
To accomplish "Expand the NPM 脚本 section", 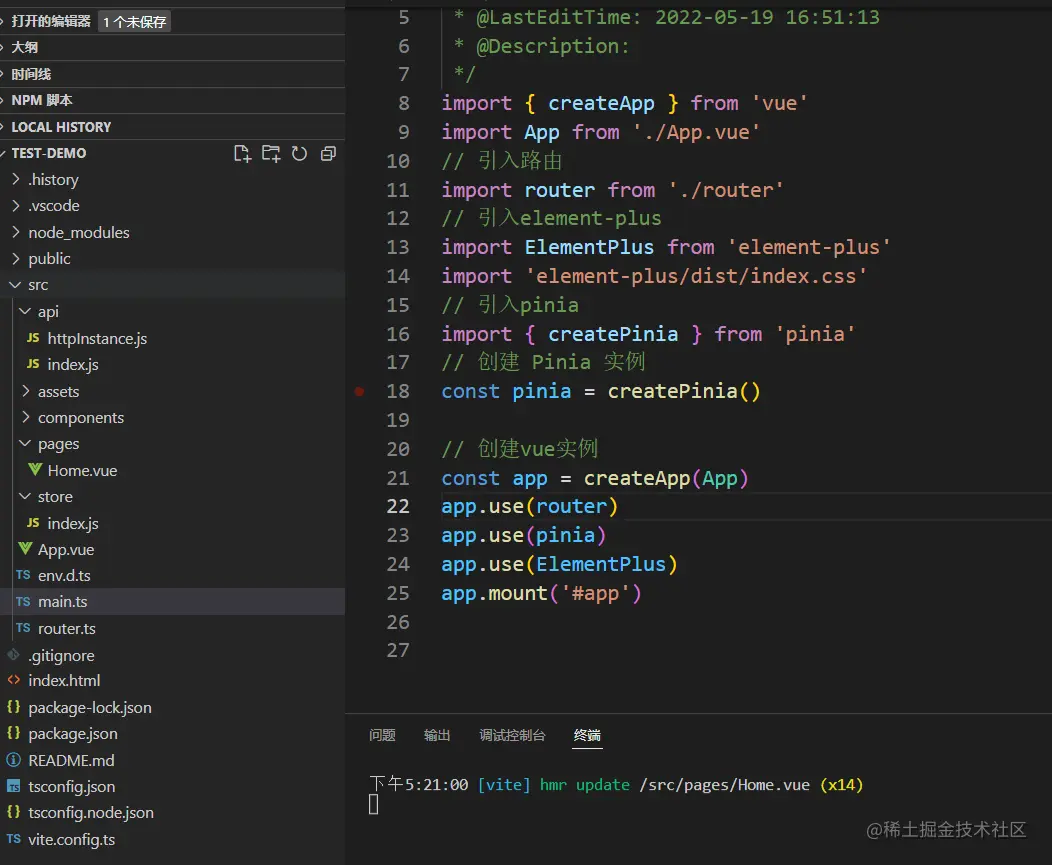I will tap(172, 100).
